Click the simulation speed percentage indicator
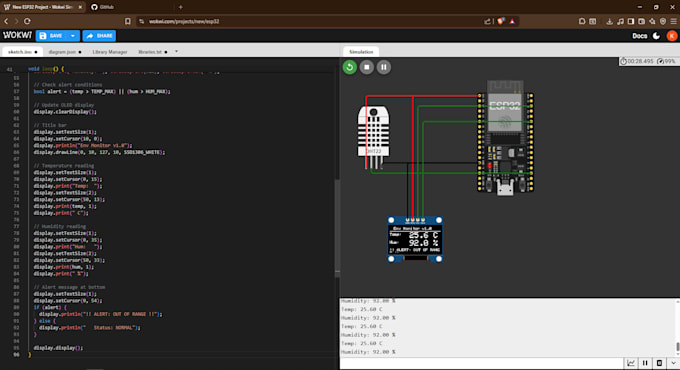Image resolution: width=680 pixels, height=370 pixels. click(x=667, y=61)
